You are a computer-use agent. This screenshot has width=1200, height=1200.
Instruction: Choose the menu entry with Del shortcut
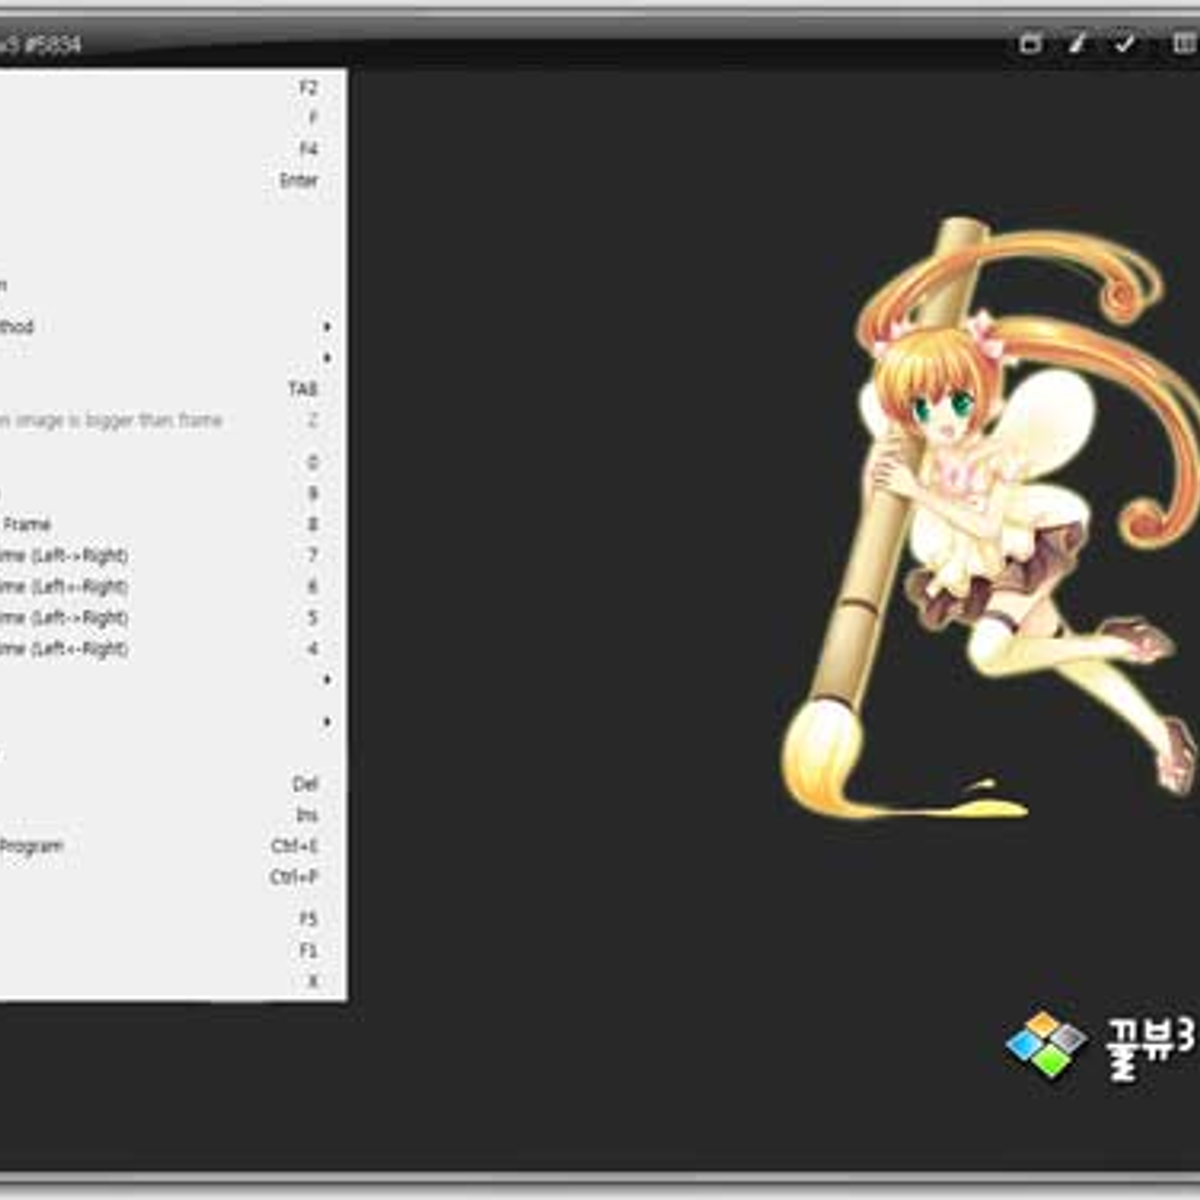tap(173, 784)
